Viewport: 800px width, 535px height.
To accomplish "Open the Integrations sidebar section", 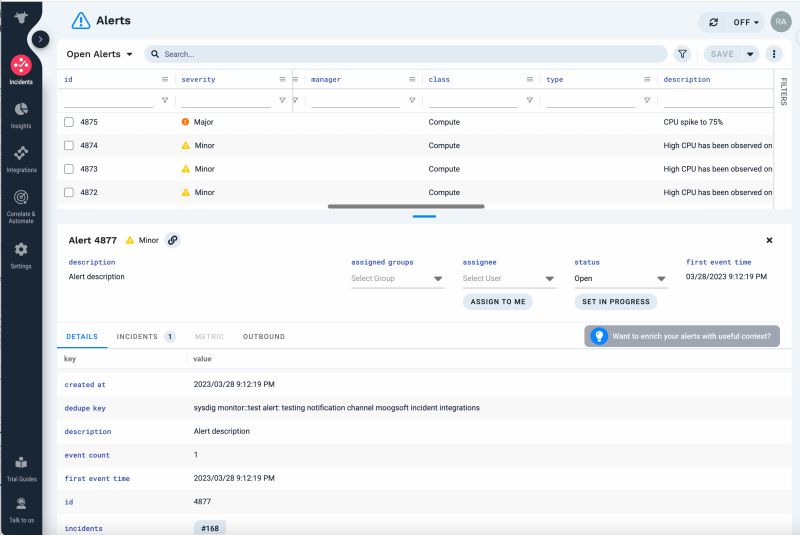I will pos(21,159).
